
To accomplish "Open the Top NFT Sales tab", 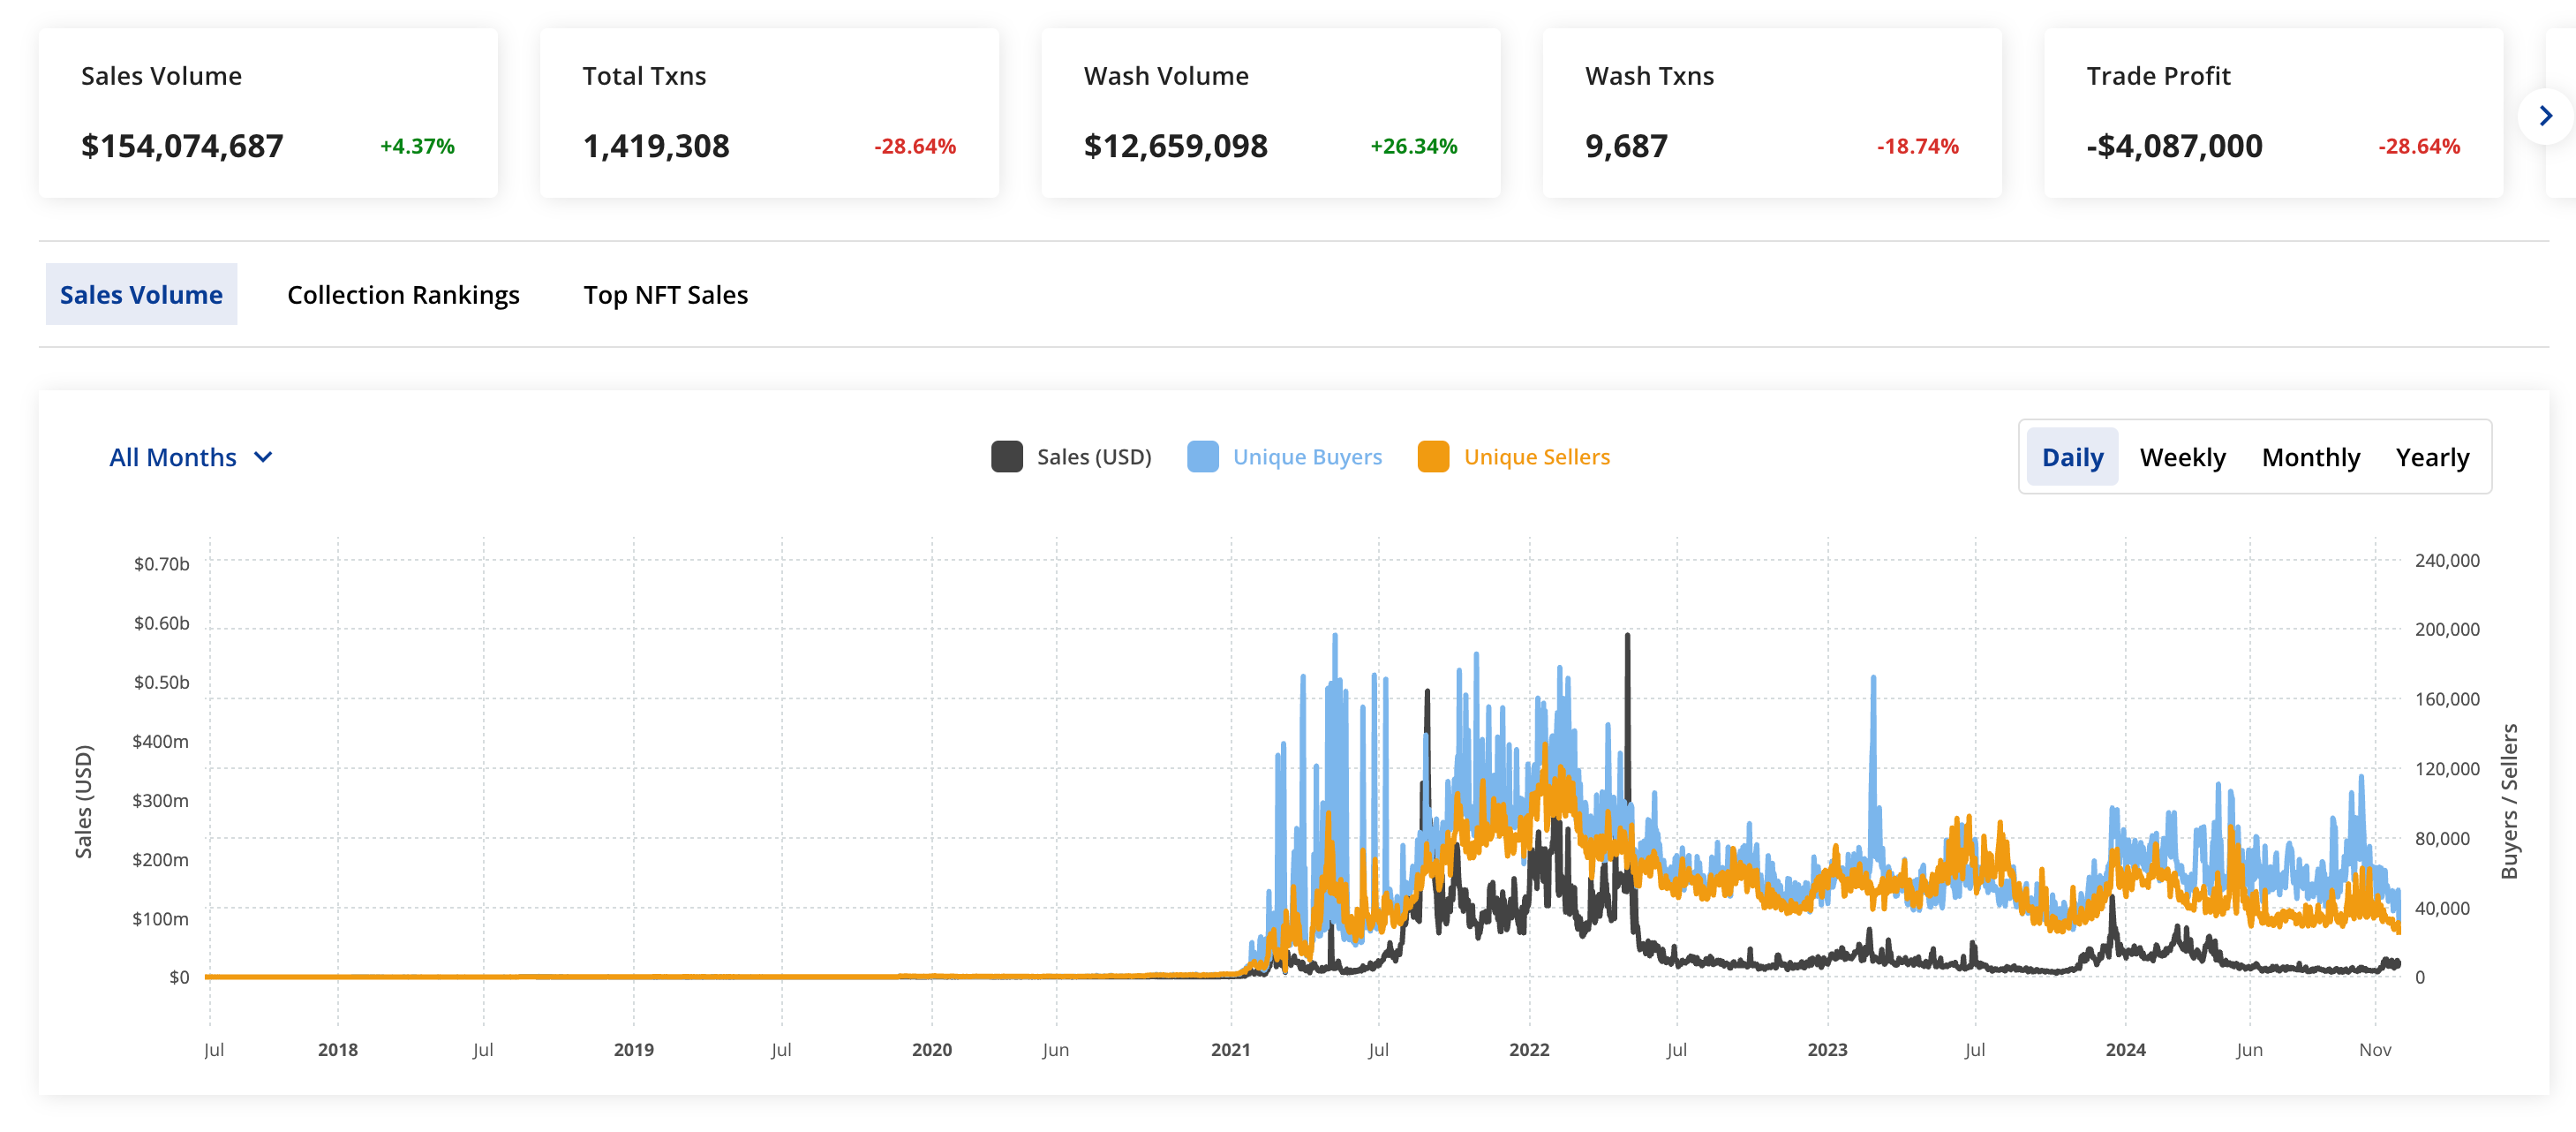I will [665, 295].
